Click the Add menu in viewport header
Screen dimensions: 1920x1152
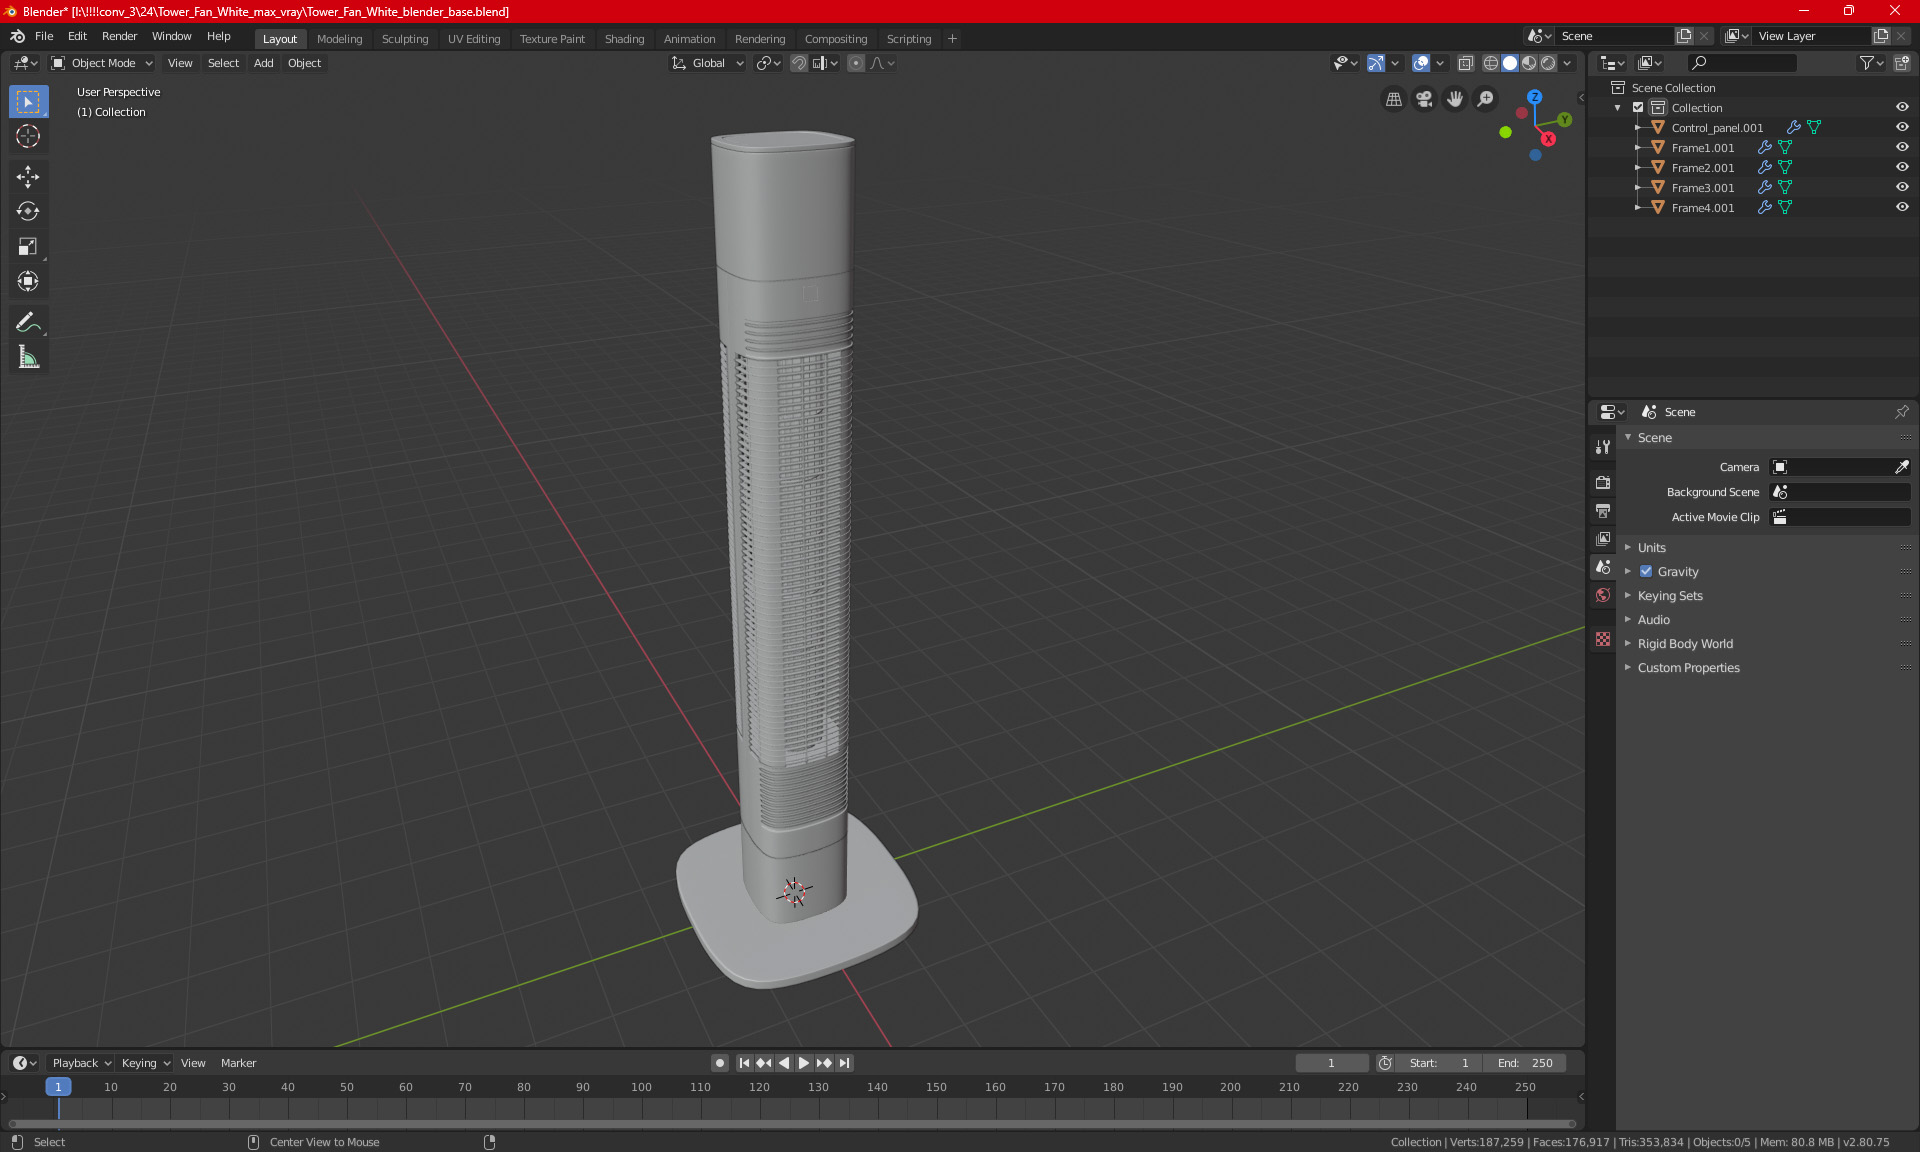263,63
